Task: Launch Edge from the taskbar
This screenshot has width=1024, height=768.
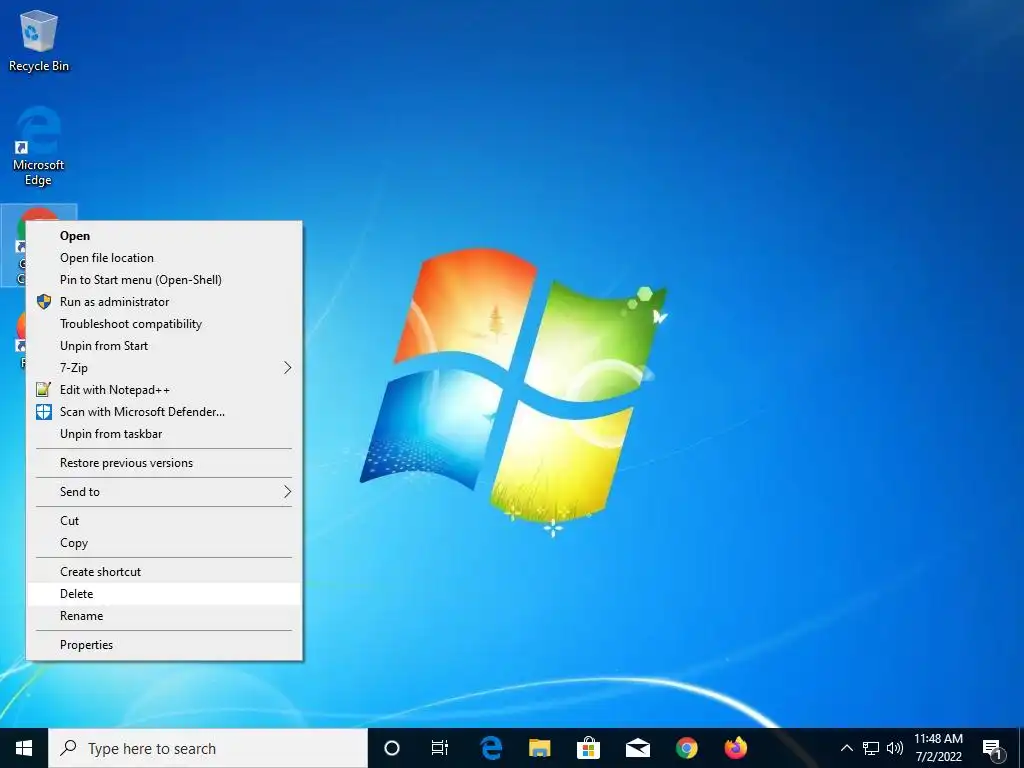Action: (491, 748)
